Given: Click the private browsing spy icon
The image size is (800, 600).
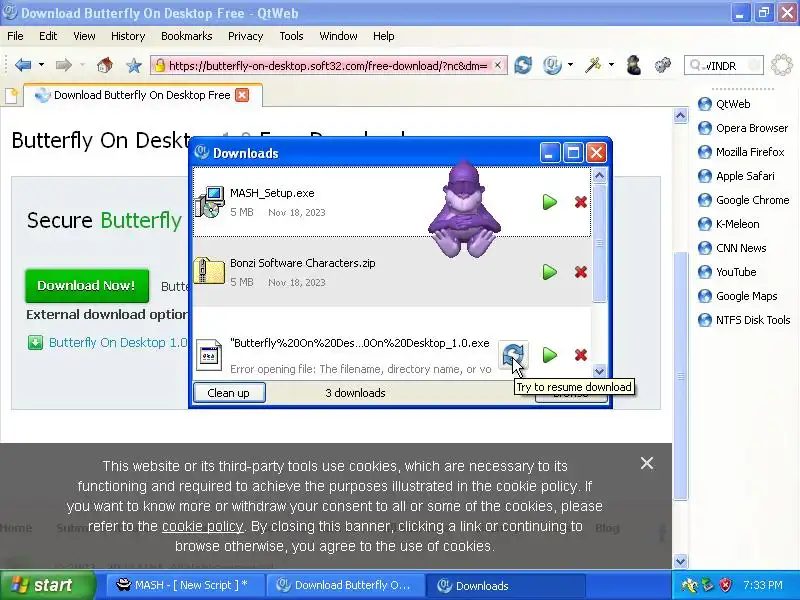Looking at the screenshot, I should tap(634, 65).
